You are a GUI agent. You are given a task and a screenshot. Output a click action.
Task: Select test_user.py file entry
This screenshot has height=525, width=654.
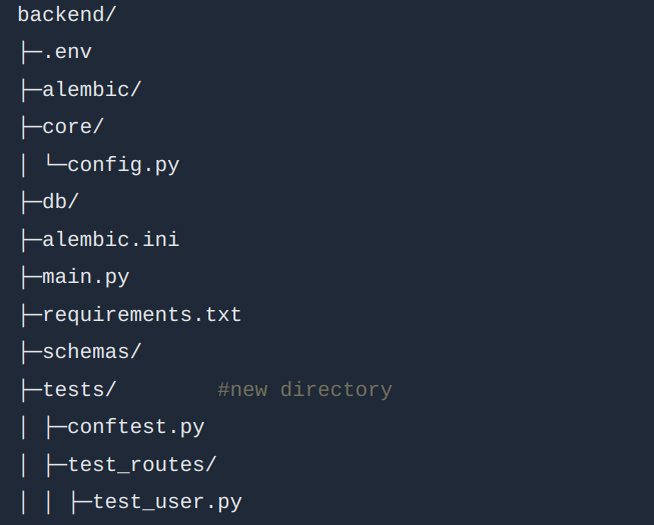coord(167,502)
